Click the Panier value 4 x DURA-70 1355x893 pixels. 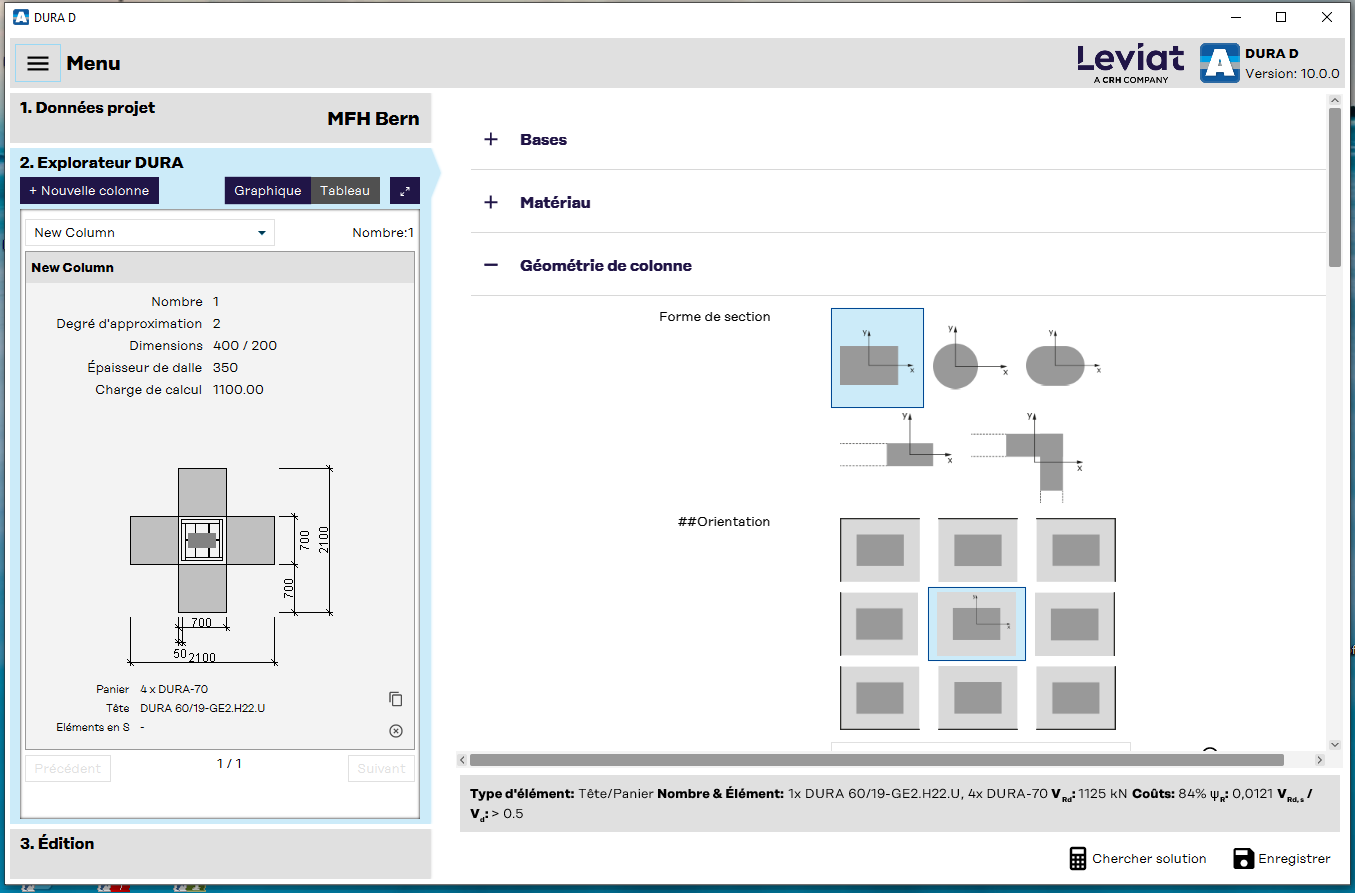(174, 689)
